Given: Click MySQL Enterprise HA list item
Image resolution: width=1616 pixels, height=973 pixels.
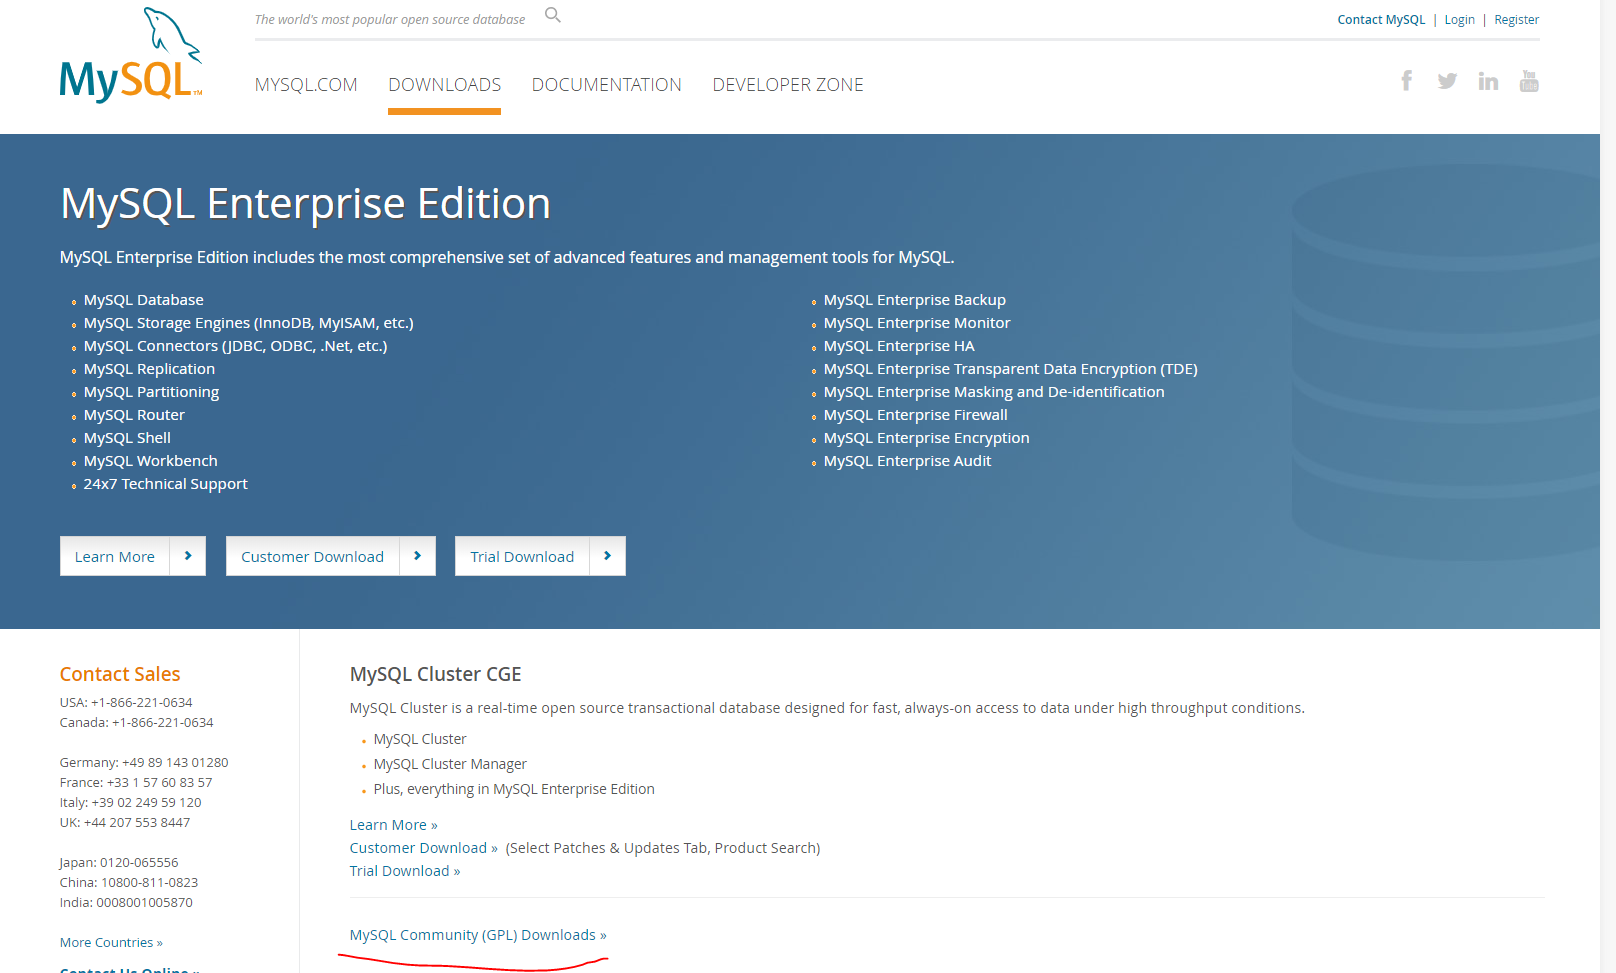Looking at the screenshot, I should (x=899, y=346).
